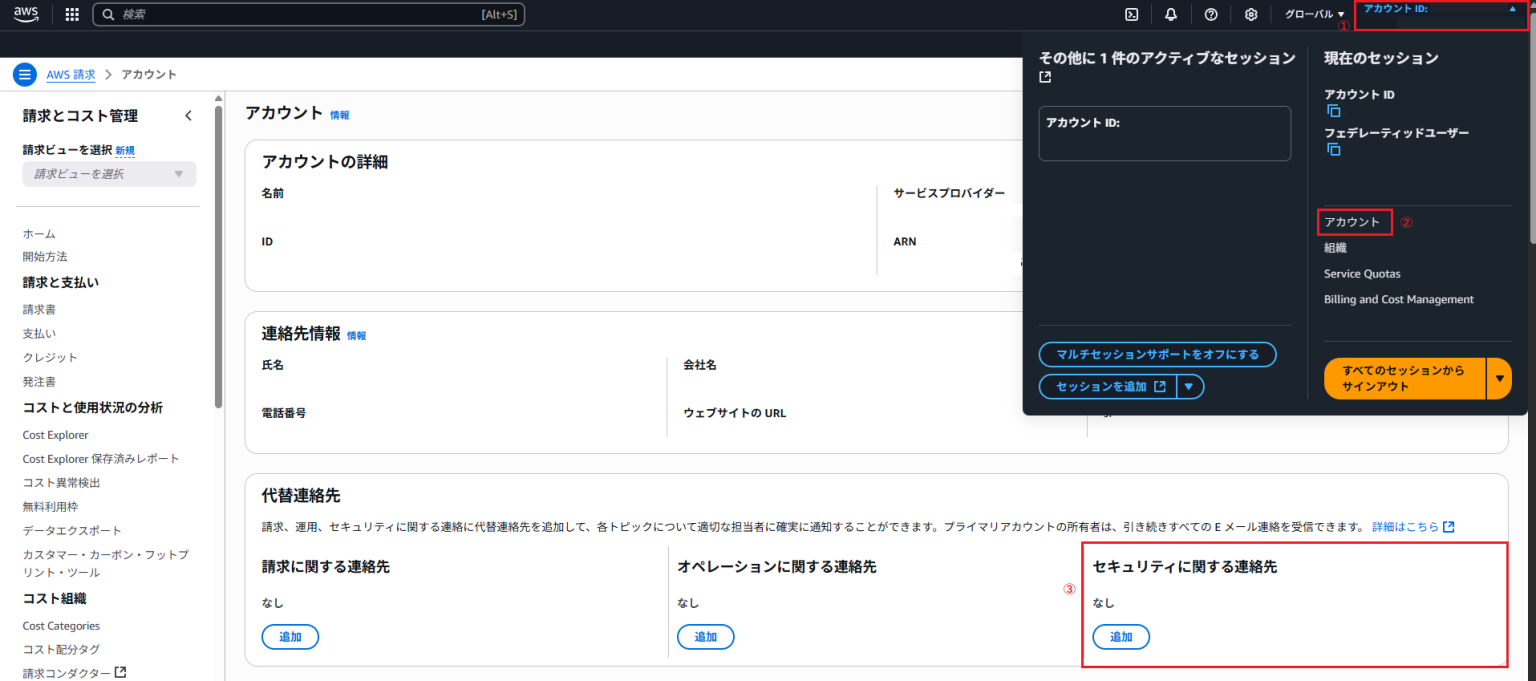Viewport: 1536px width, 681px height.
Task: Open the help question mark icon
Action: point(1211,14)
